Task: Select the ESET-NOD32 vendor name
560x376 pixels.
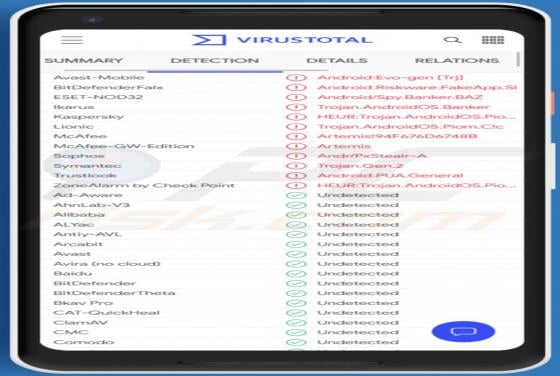Action: 98,97
